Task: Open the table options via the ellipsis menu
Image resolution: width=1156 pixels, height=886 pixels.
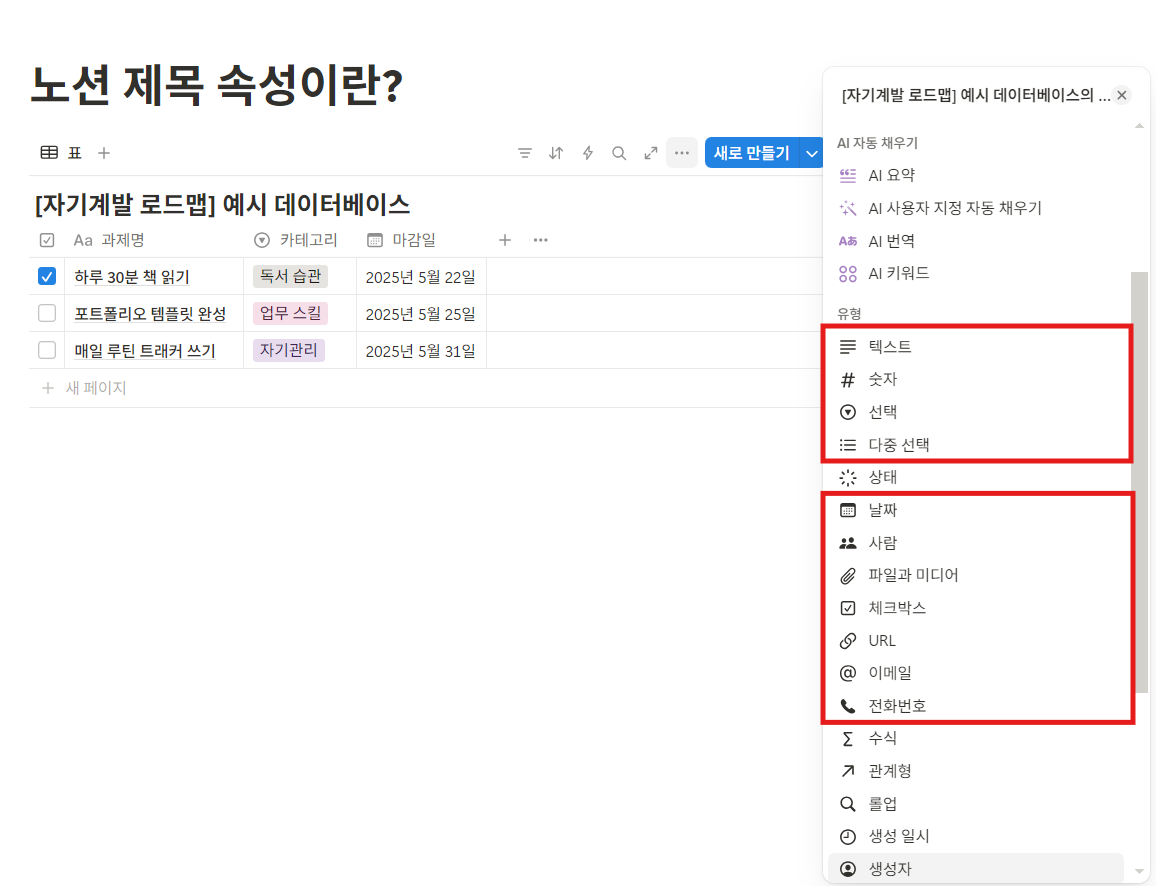Action: tap(682, 152)
